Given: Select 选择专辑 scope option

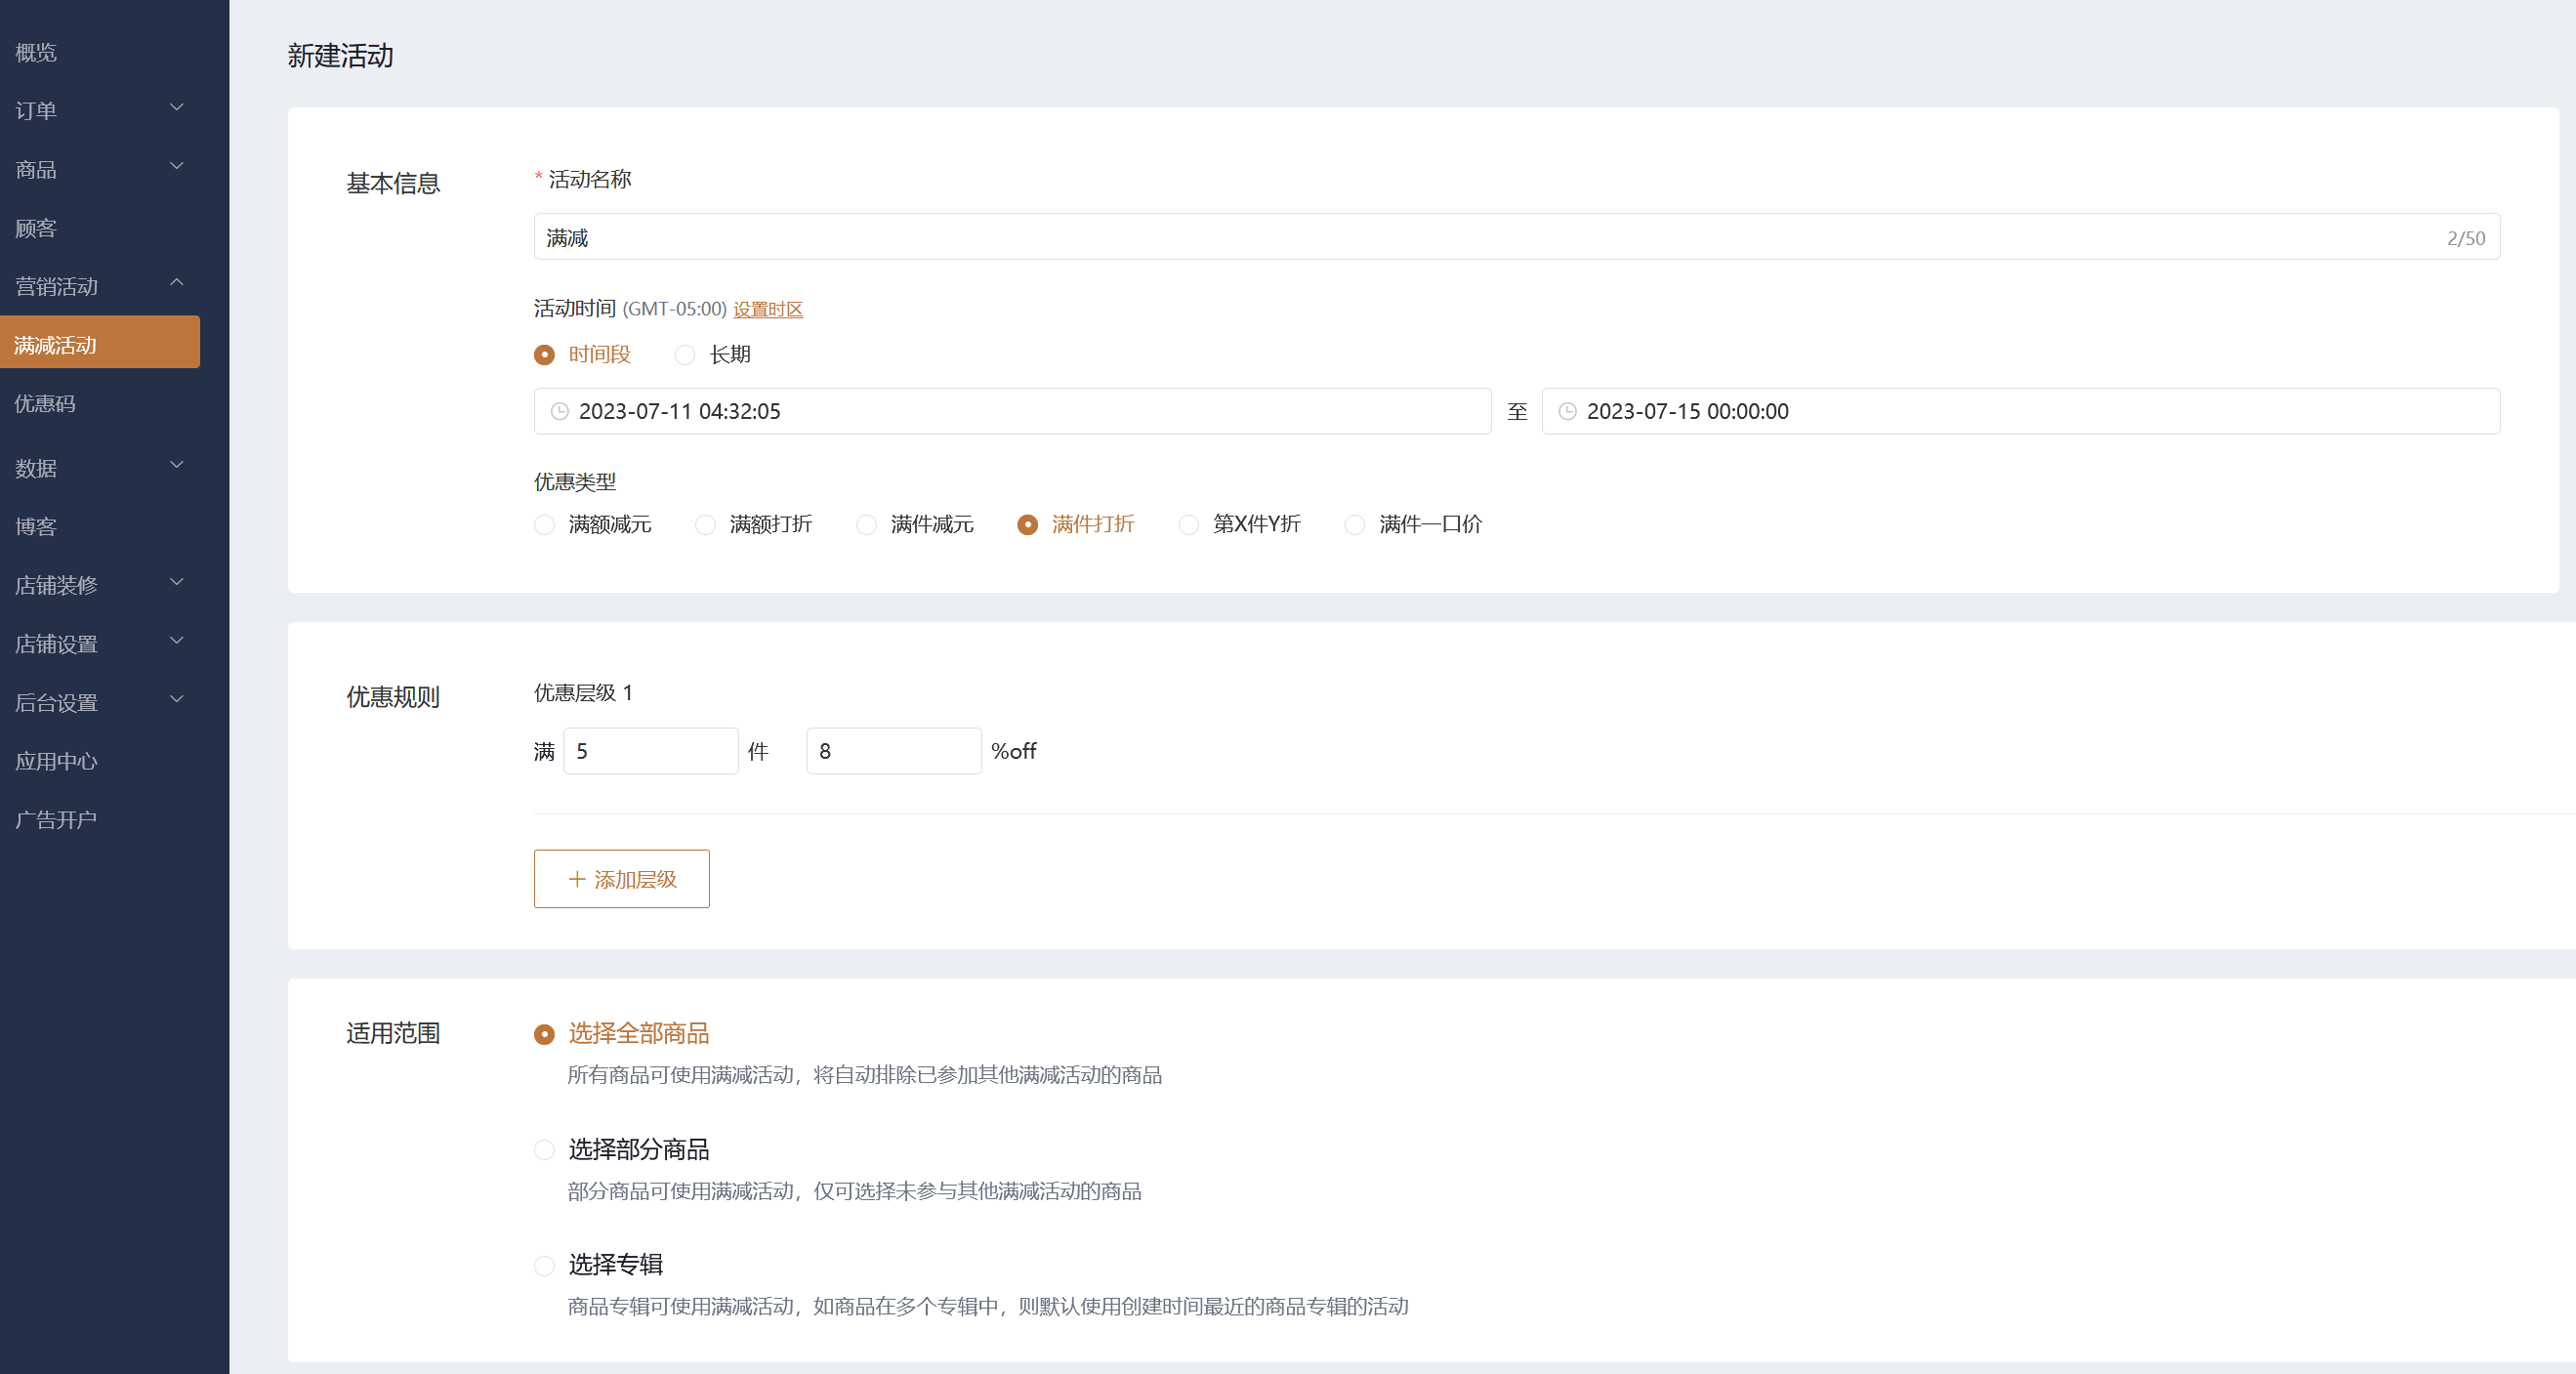Looking at the screenshot, I should (544, 1266).
